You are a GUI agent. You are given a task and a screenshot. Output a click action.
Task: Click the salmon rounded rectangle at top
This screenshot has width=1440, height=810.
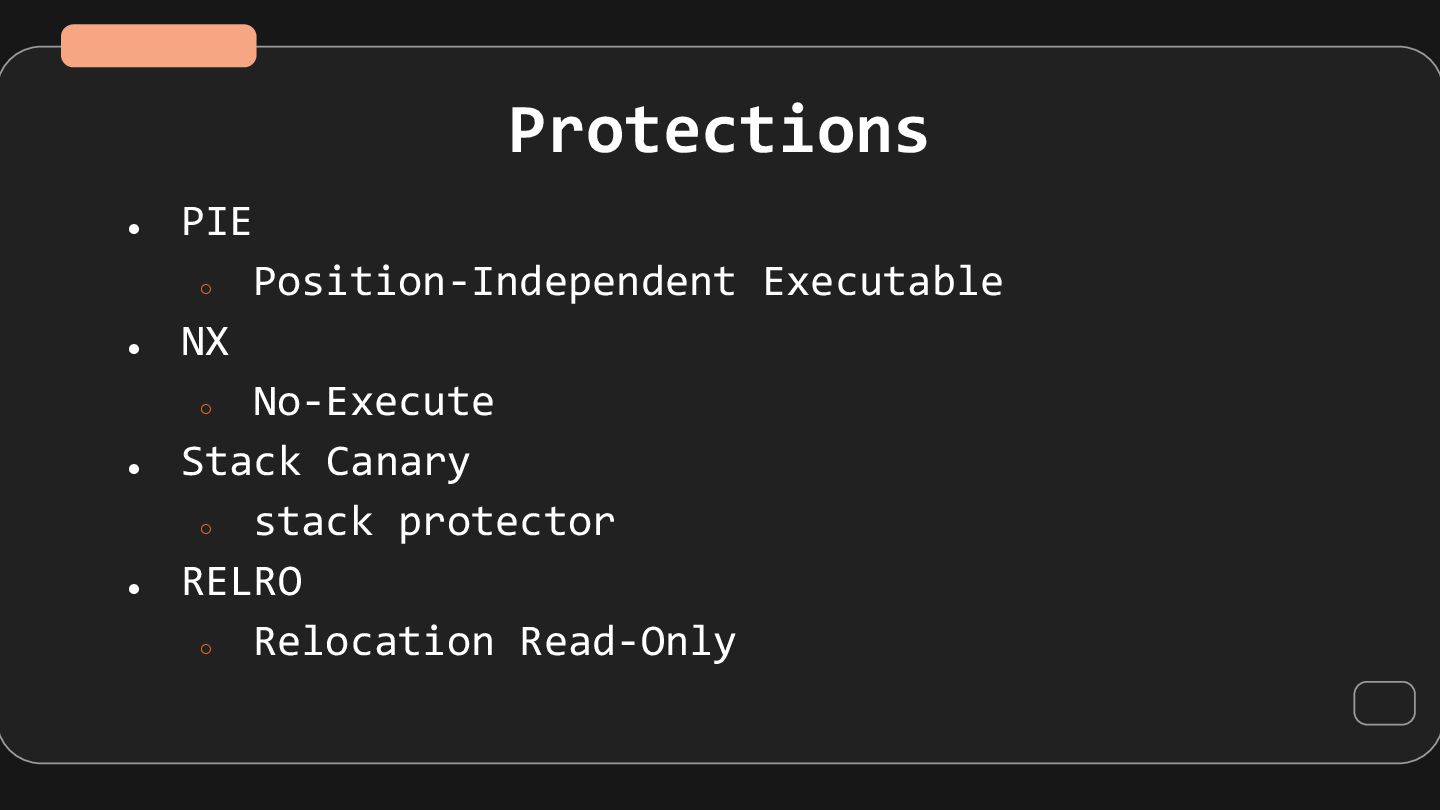[159, 46]
